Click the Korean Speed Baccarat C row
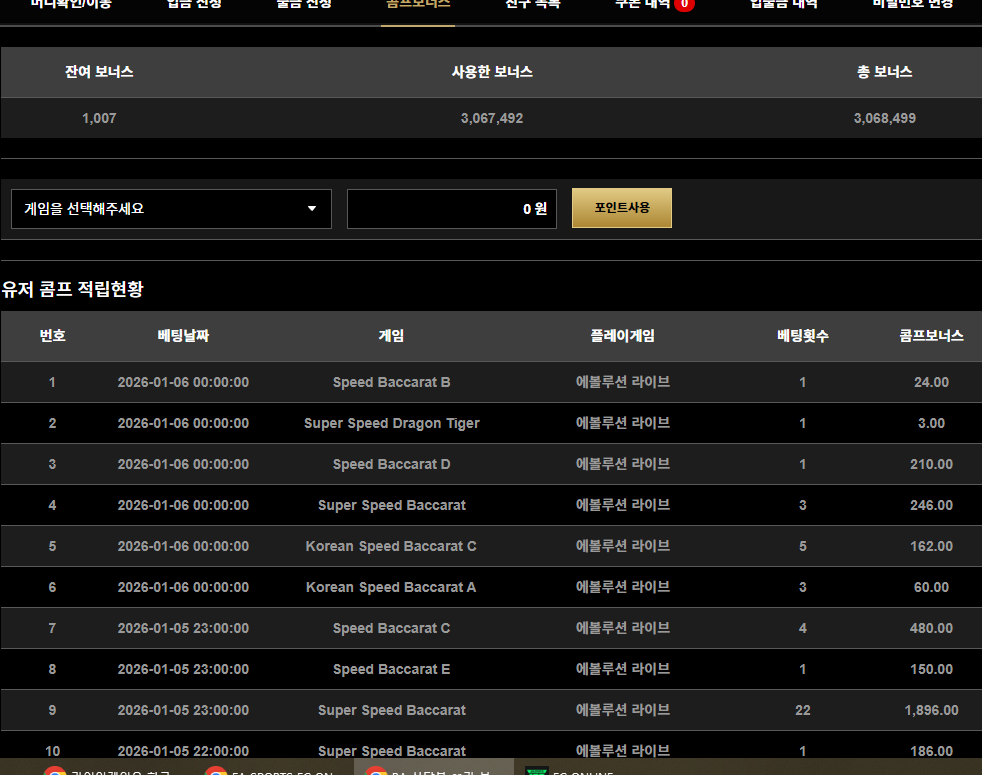Viewport: 982px width, 775px height. pyautogui.click(x=391, y=546)
